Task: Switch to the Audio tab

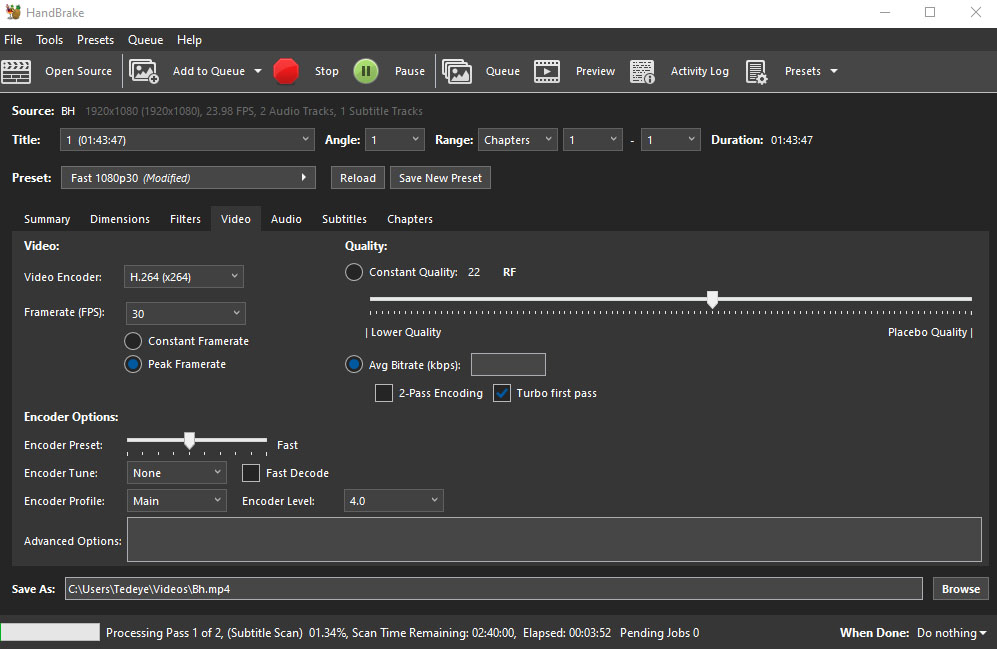Action: (x=286, y=219)
